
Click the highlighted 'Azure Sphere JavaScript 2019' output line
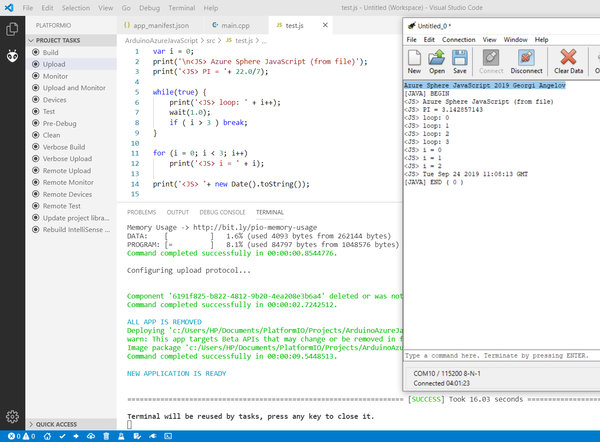(x=485, y=85)
